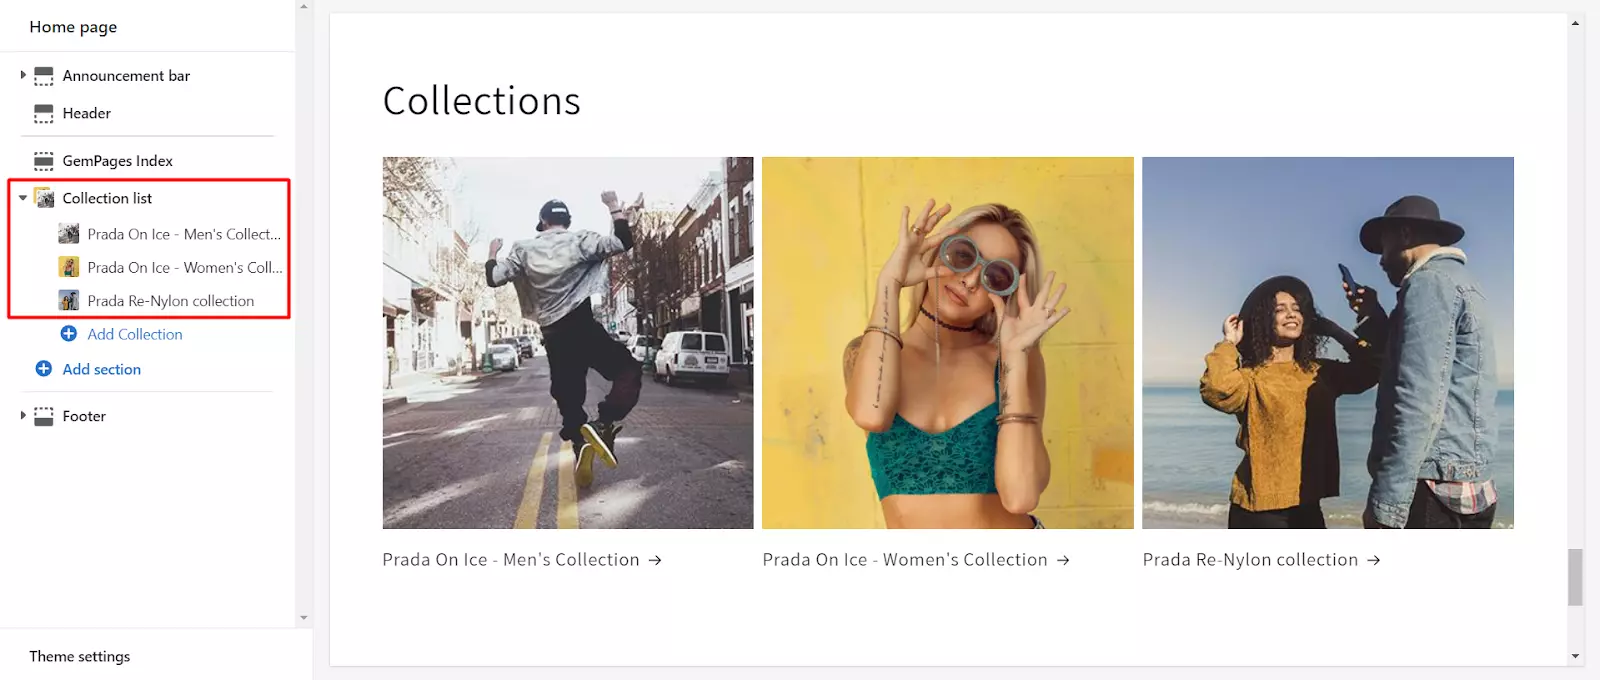Click the plus icon beside Add section
Screen dimensions: 1600x680
coord(44,369)
